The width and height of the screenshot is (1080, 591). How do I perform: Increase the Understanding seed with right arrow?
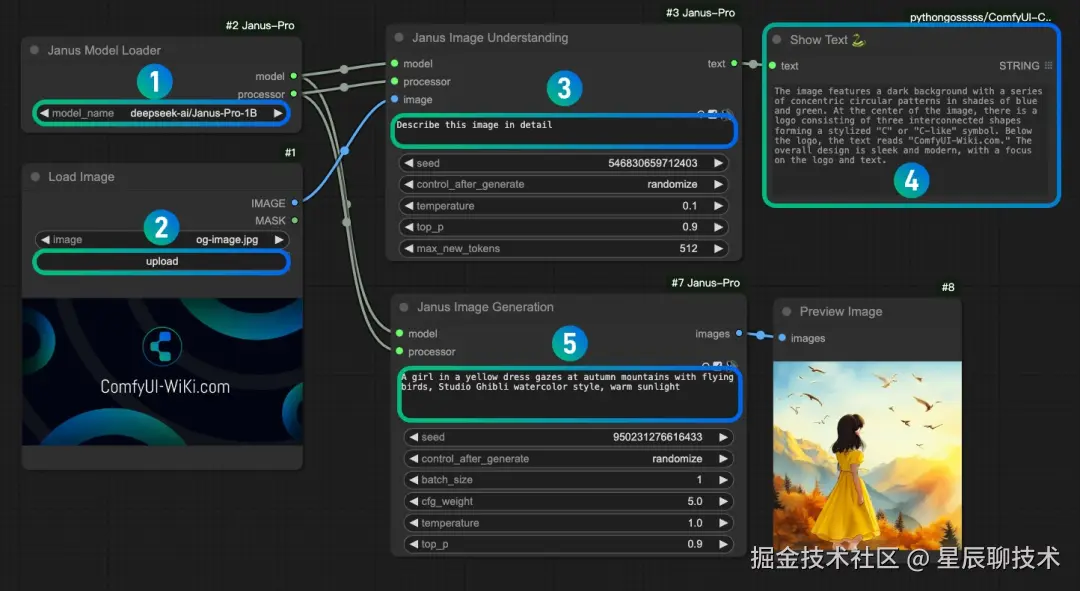tap(718, 163)
